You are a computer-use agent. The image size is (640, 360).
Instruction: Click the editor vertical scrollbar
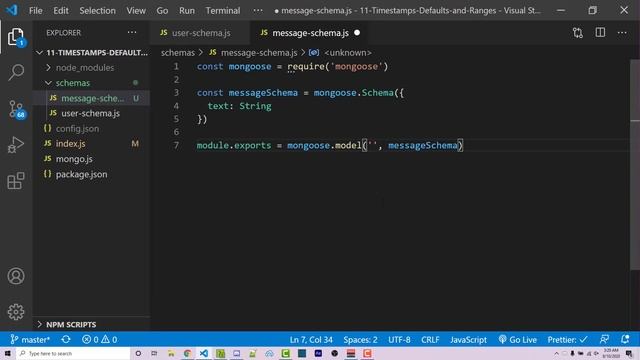coord(635,163)
